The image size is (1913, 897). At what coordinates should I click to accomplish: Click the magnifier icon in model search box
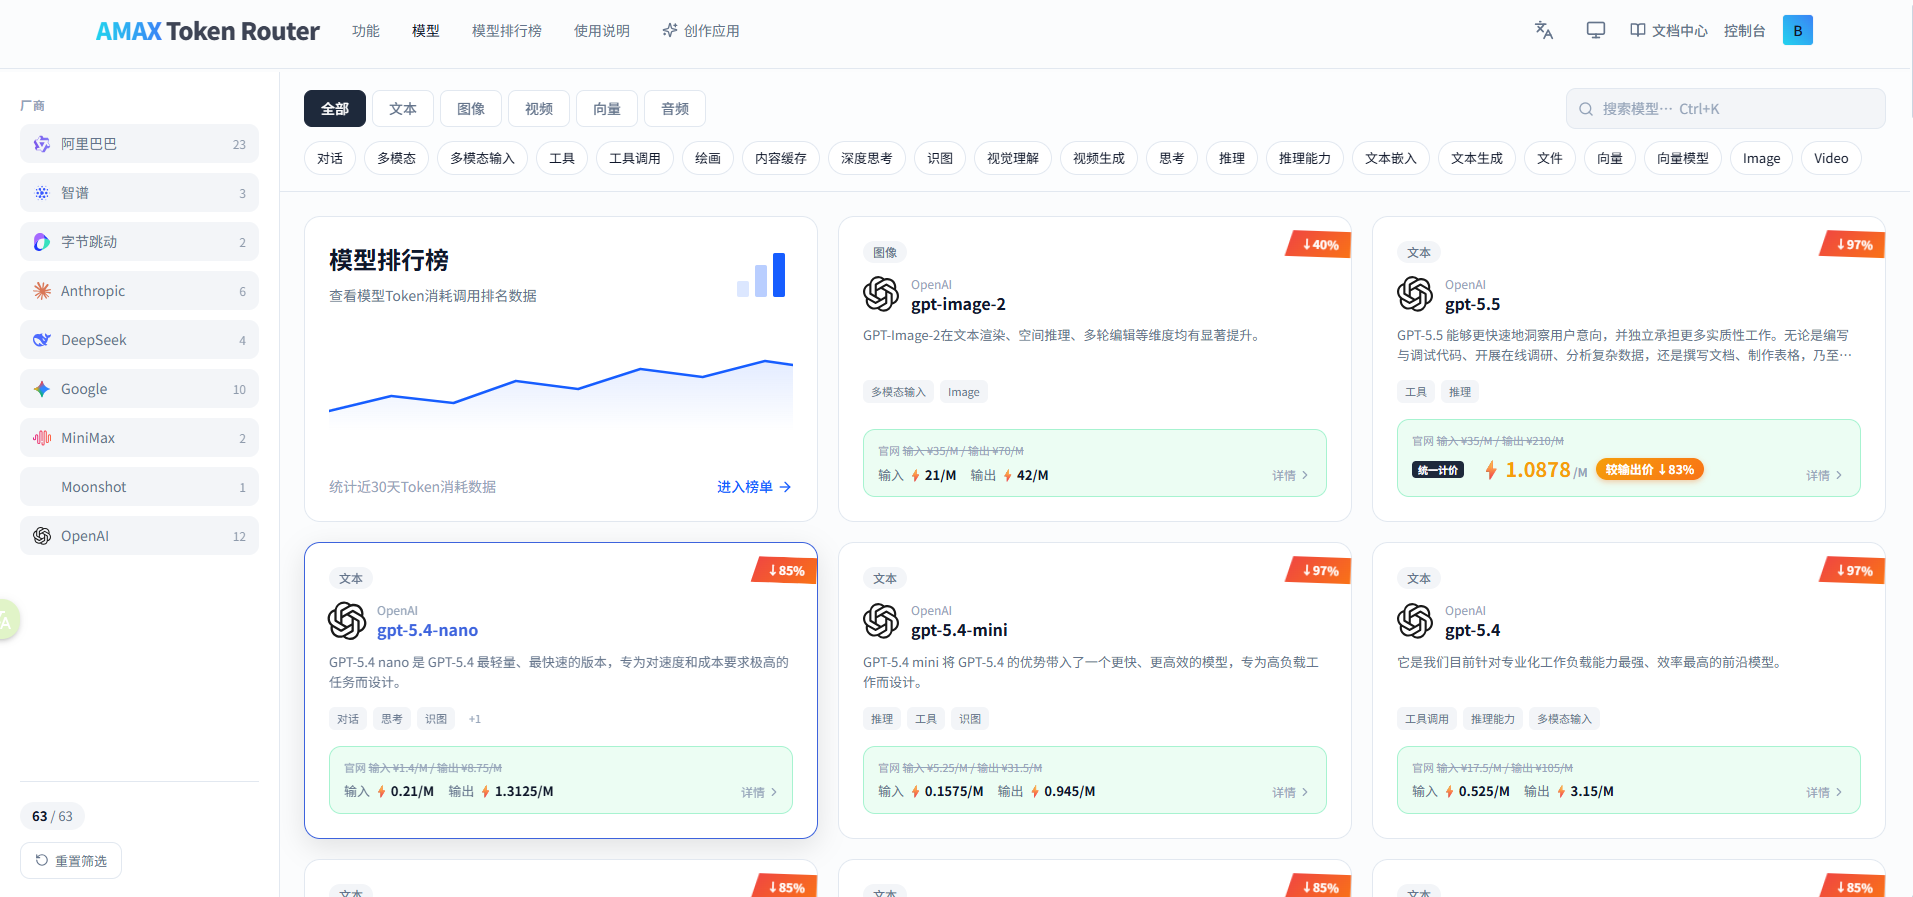point(1586,109)
